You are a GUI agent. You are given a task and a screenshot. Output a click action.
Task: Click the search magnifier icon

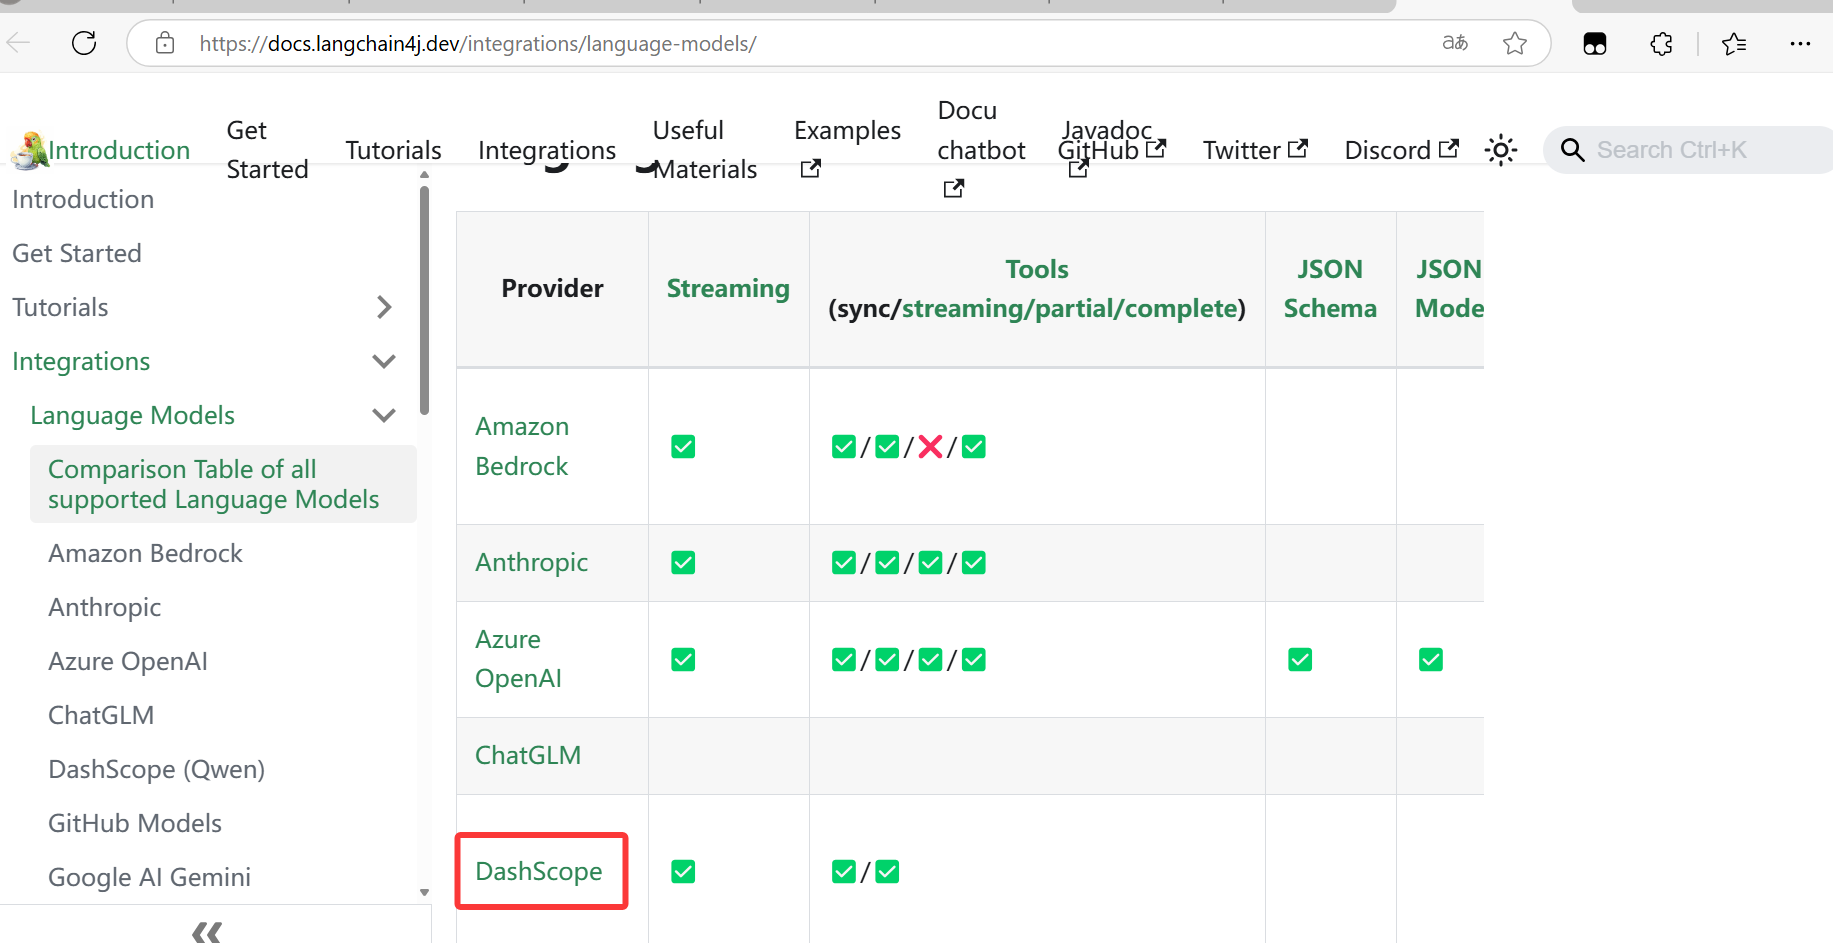coord(1572,150)
